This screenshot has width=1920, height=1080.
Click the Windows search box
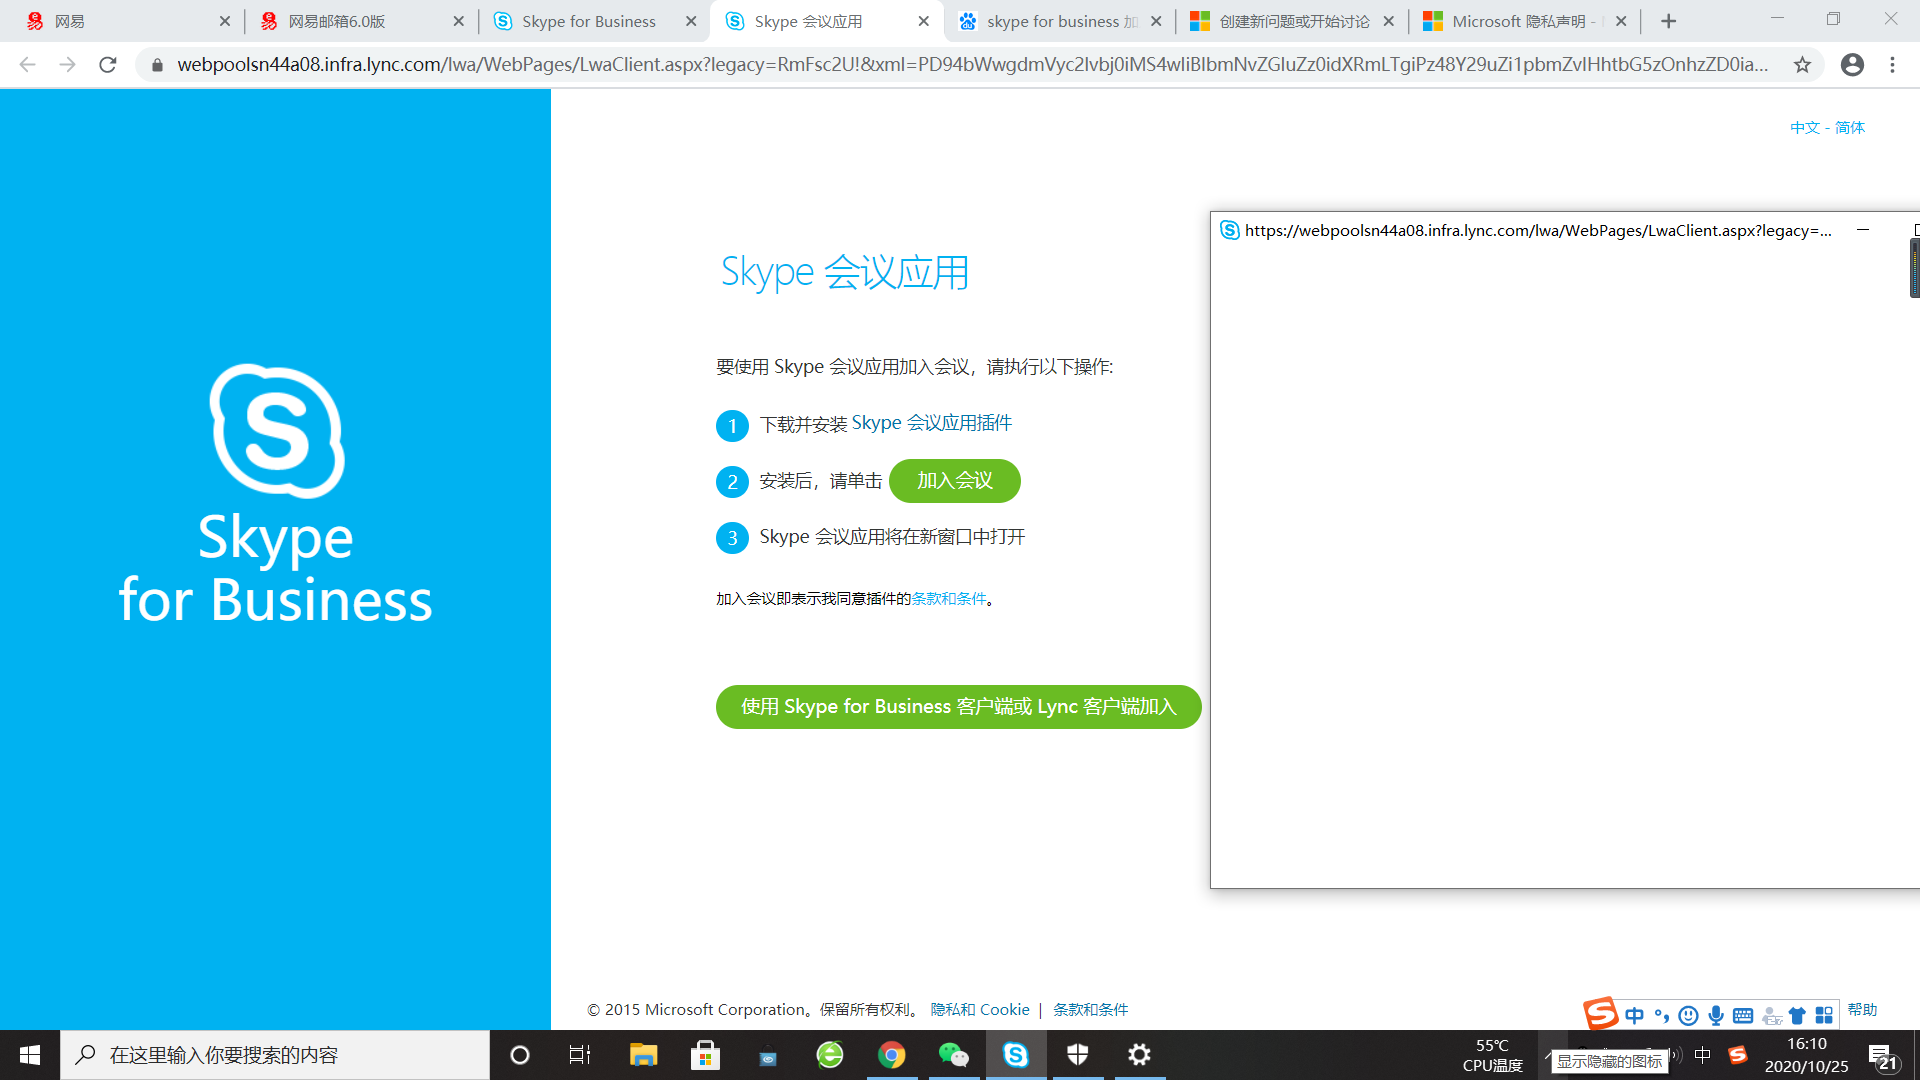[275, 1055]
